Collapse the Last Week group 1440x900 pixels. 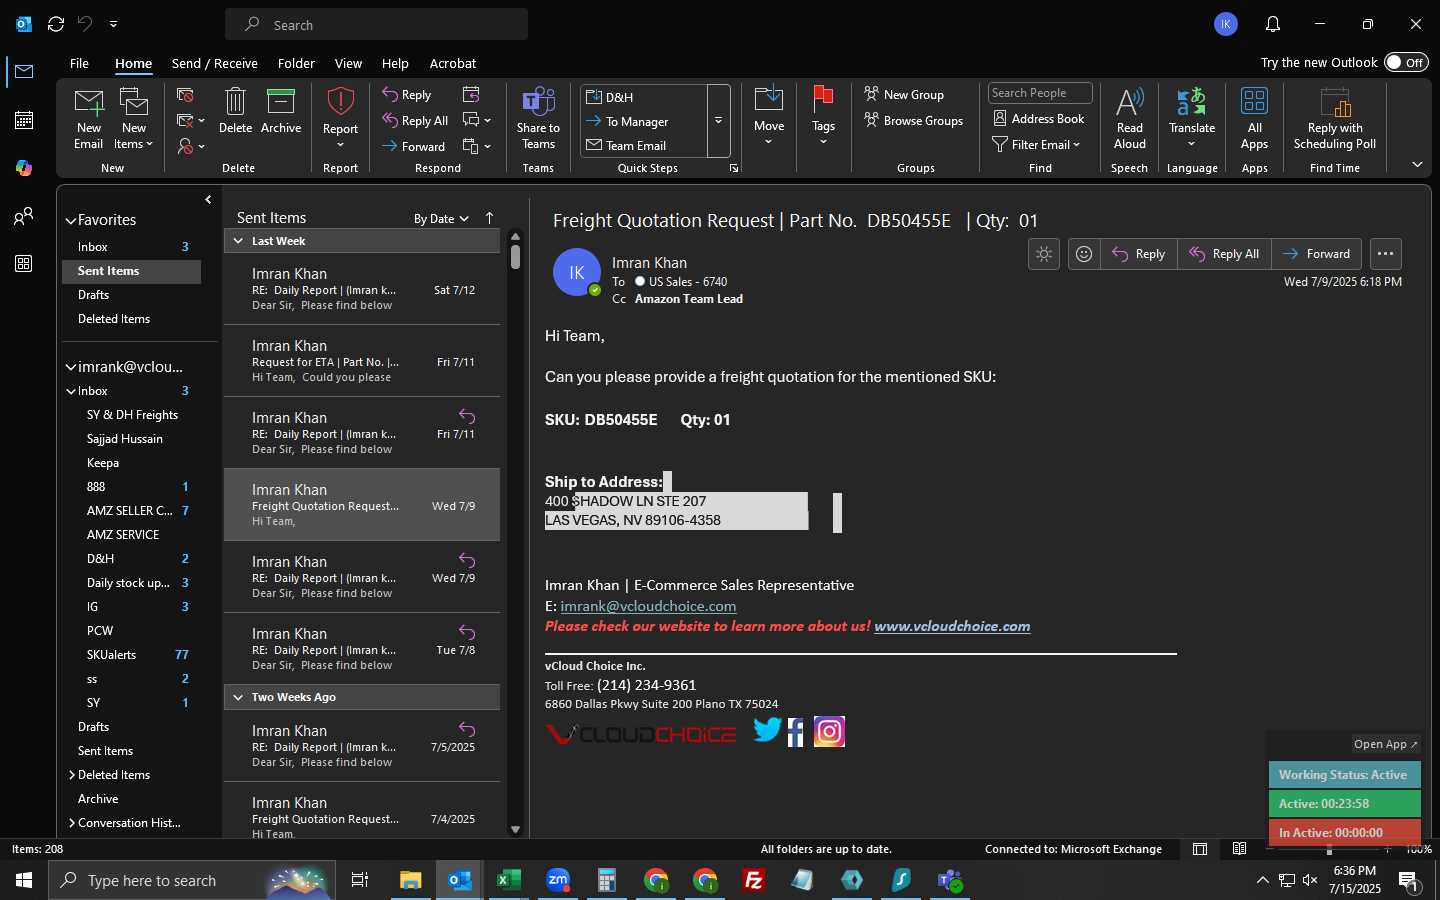point(238,241)
